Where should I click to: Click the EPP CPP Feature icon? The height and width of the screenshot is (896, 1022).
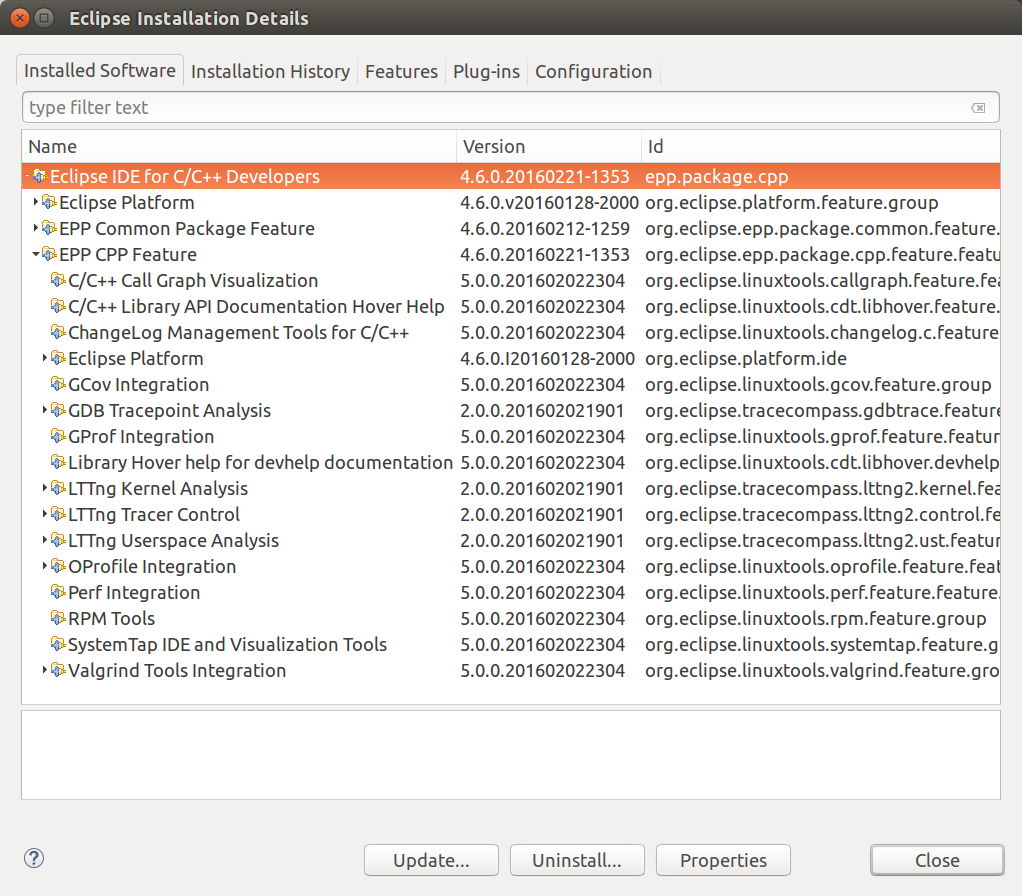click(x=50, y=254)
